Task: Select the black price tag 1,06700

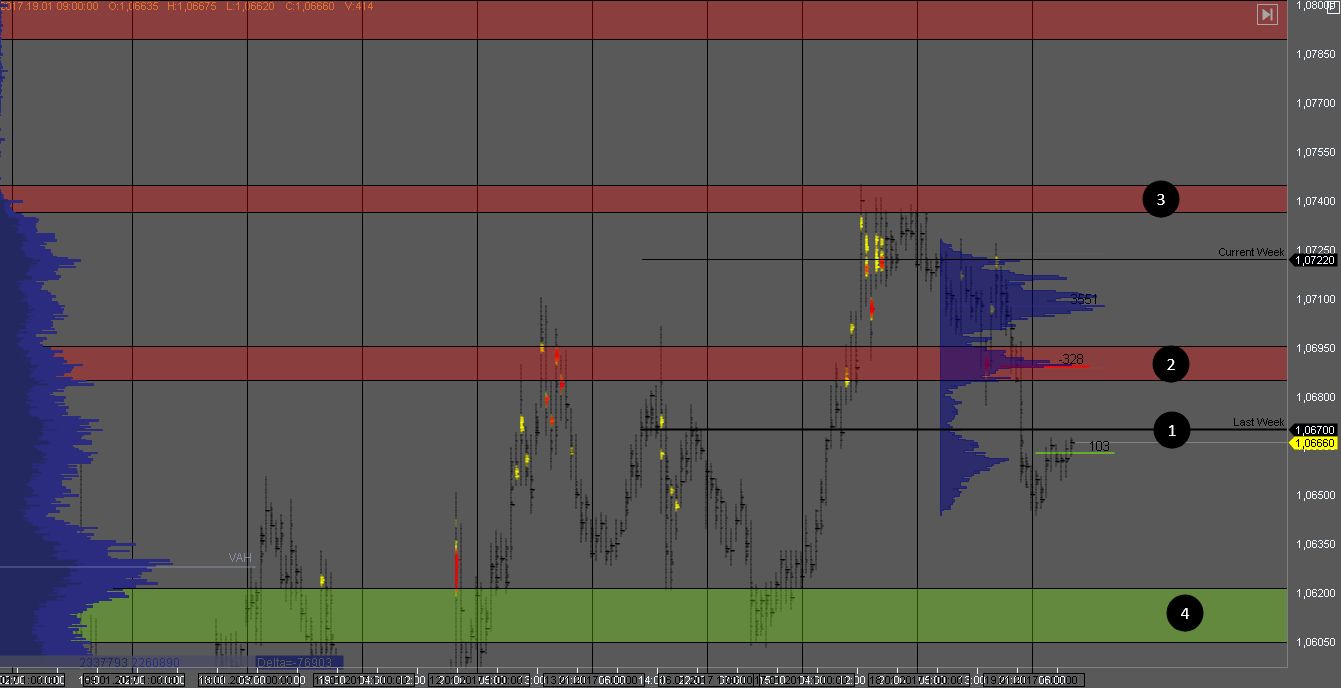Action: 1314,429
